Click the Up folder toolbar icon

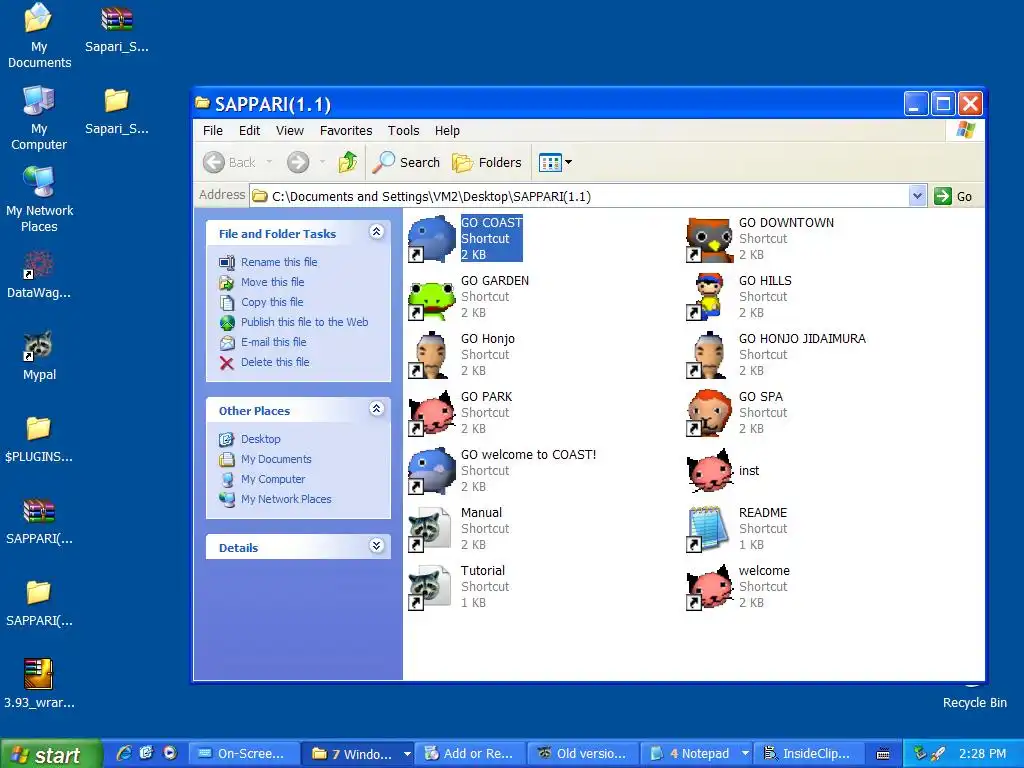[x=347, y=162]
